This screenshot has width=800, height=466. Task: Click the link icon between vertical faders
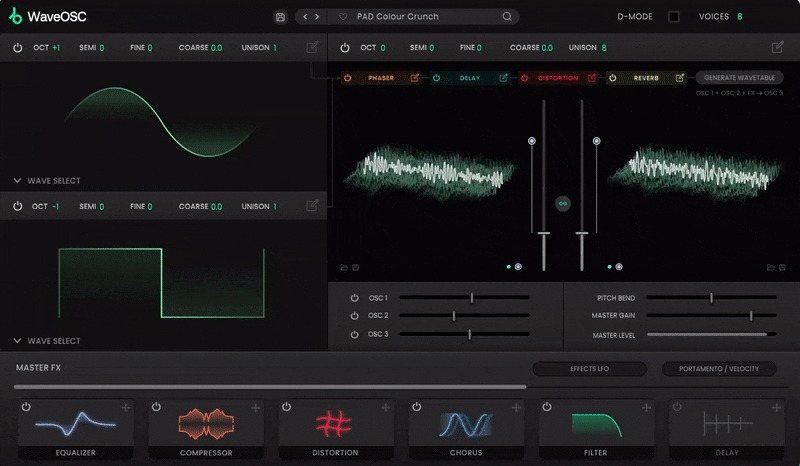562,203
